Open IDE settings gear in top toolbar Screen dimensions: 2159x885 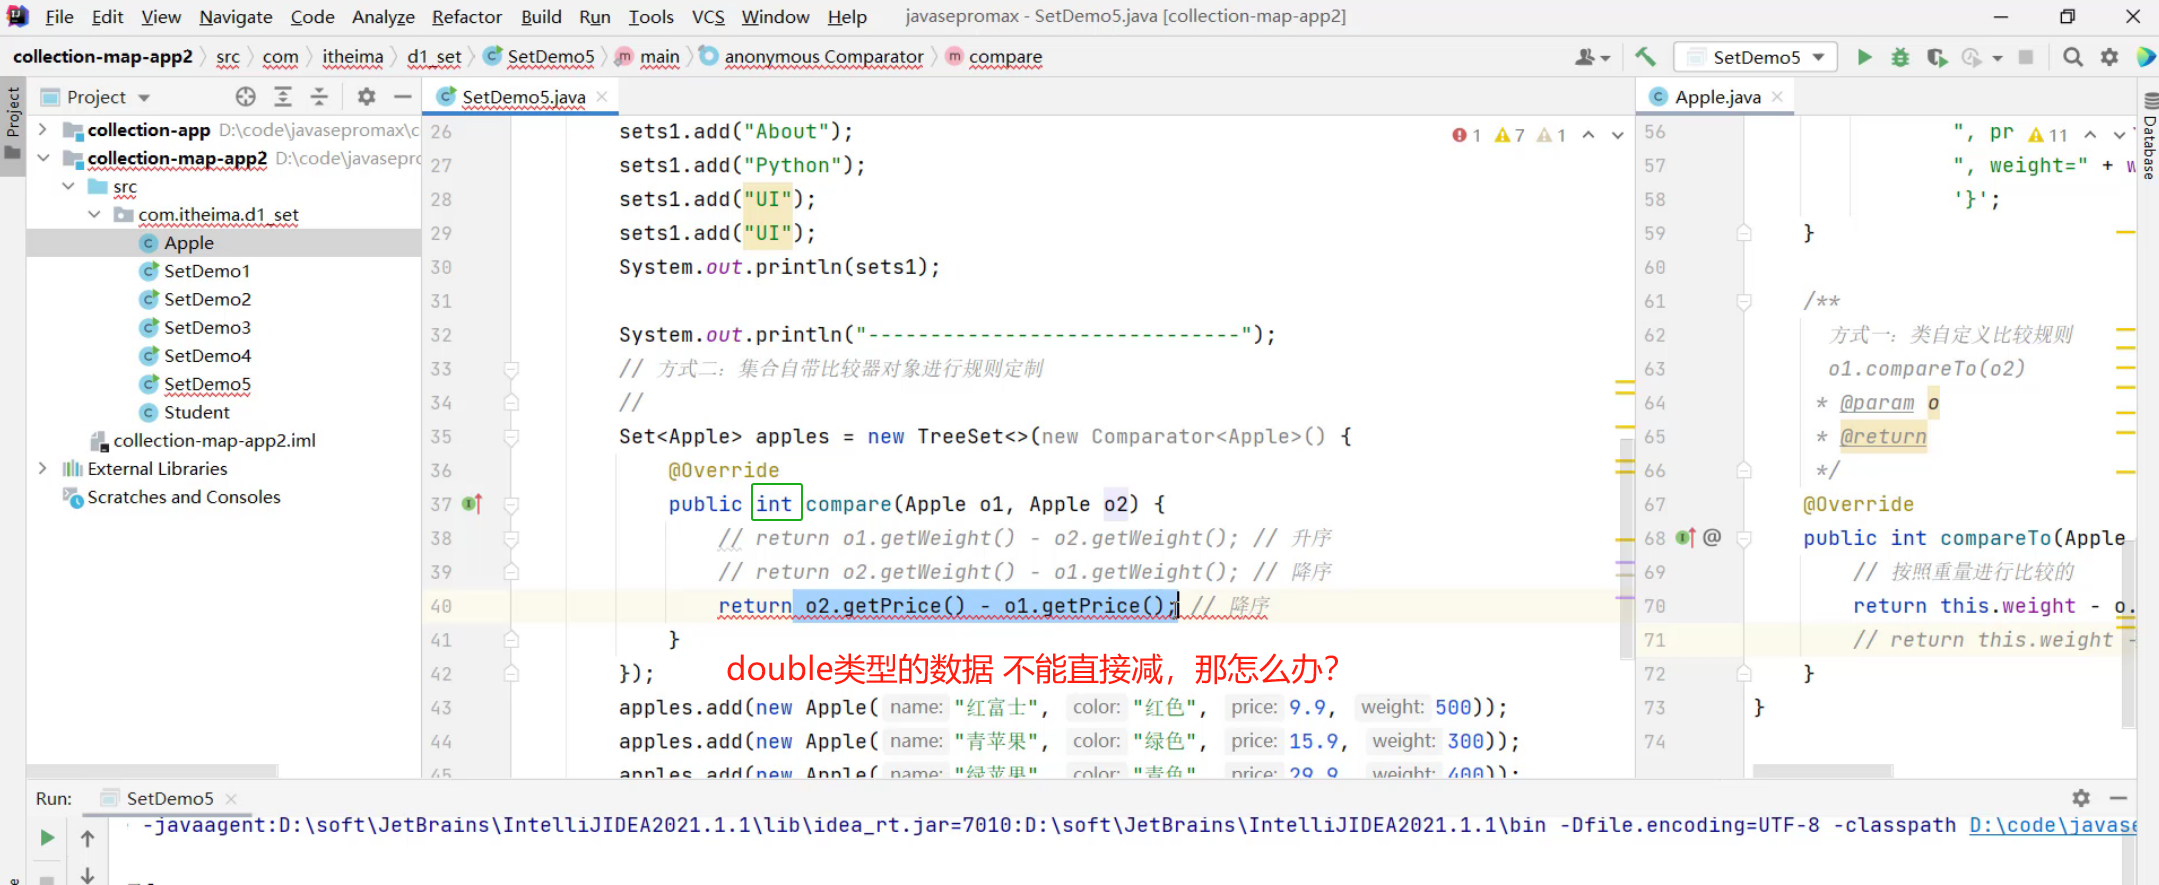(x=2109, y=57)
